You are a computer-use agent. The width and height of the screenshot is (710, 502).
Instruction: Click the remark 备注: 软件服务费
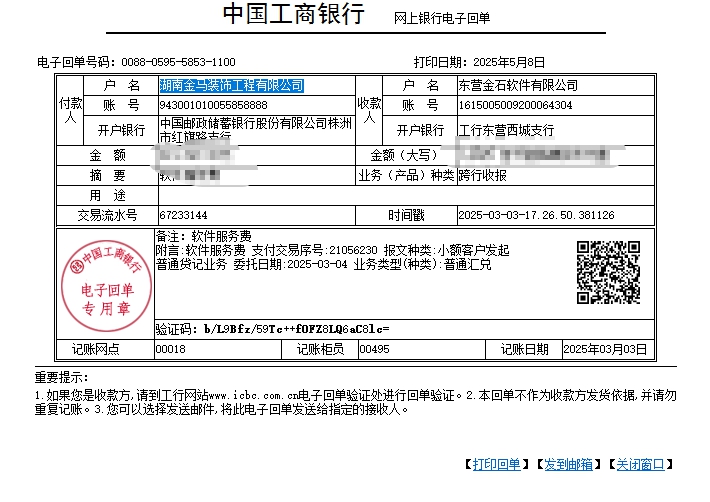pyautogui.click(x=203, y=236)
